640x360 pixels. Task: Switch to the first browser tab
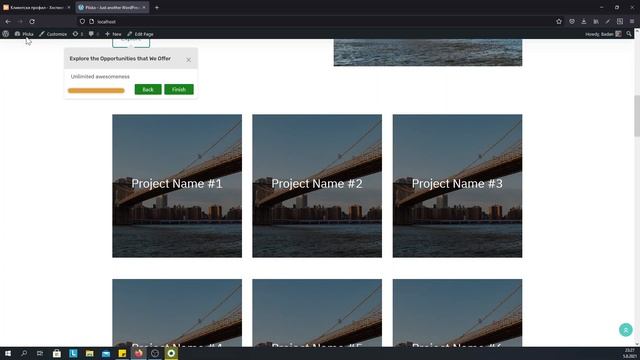coord(37,7)
